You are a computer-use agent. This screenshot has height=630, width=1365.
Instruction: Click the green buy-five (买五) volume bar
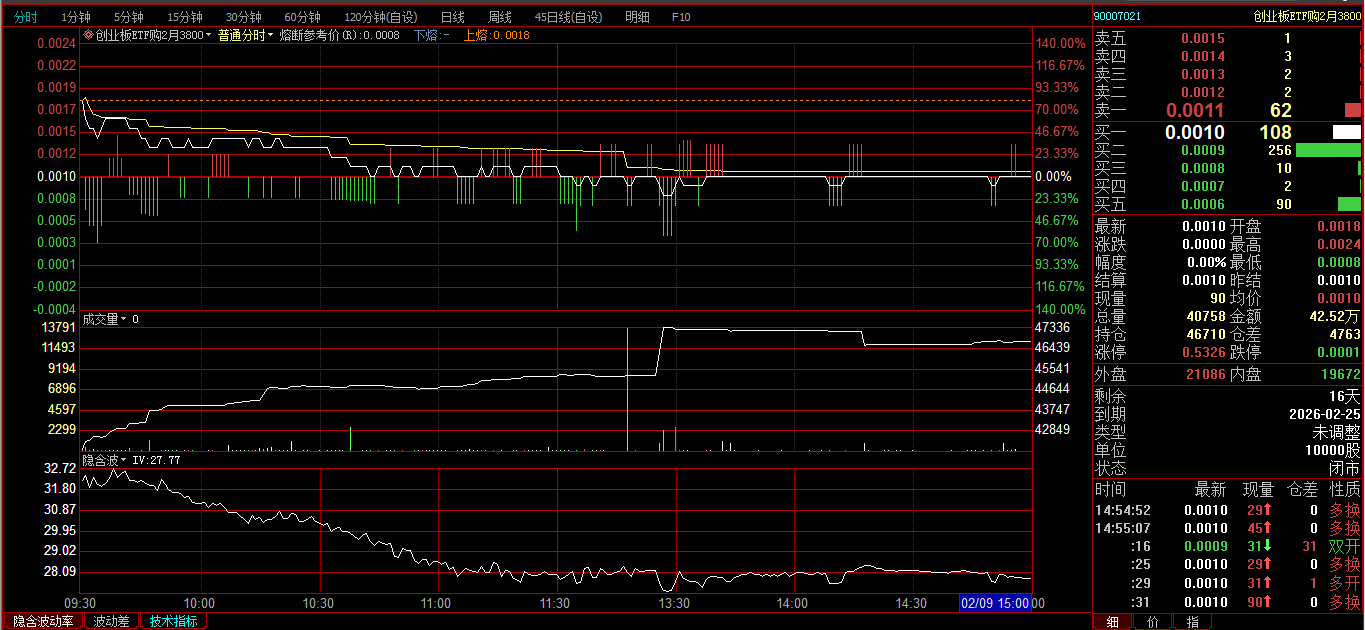pos(1349,204)
